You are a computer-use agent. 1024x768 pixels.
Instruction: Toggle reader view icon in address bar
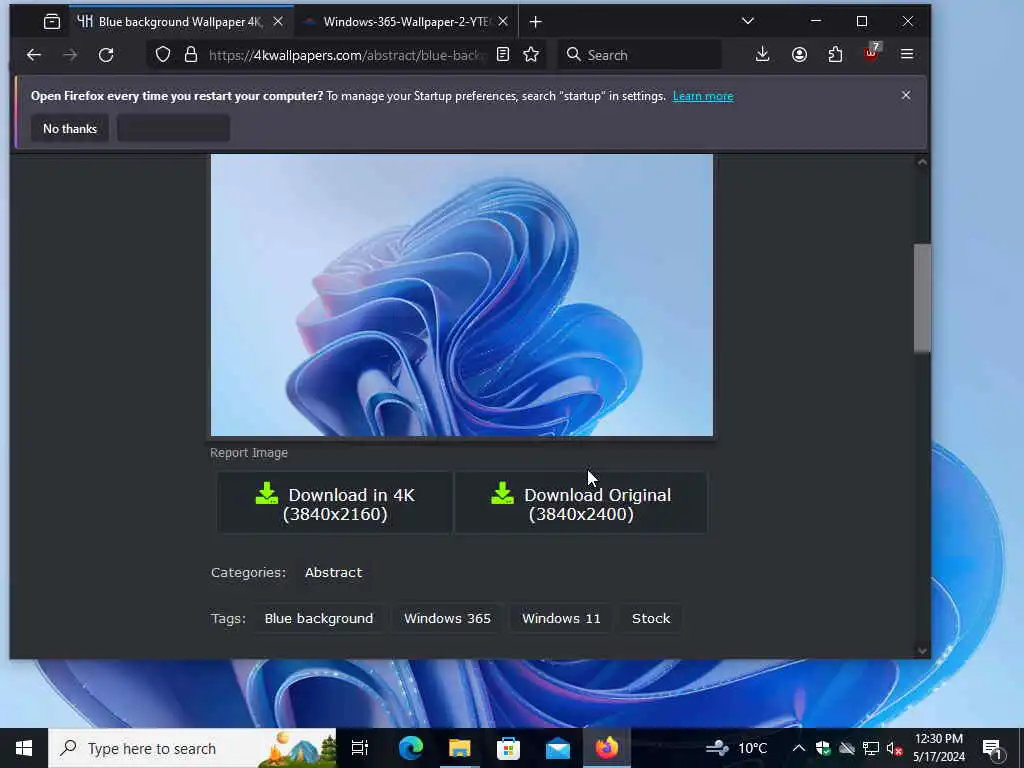(x=503, y=54)
